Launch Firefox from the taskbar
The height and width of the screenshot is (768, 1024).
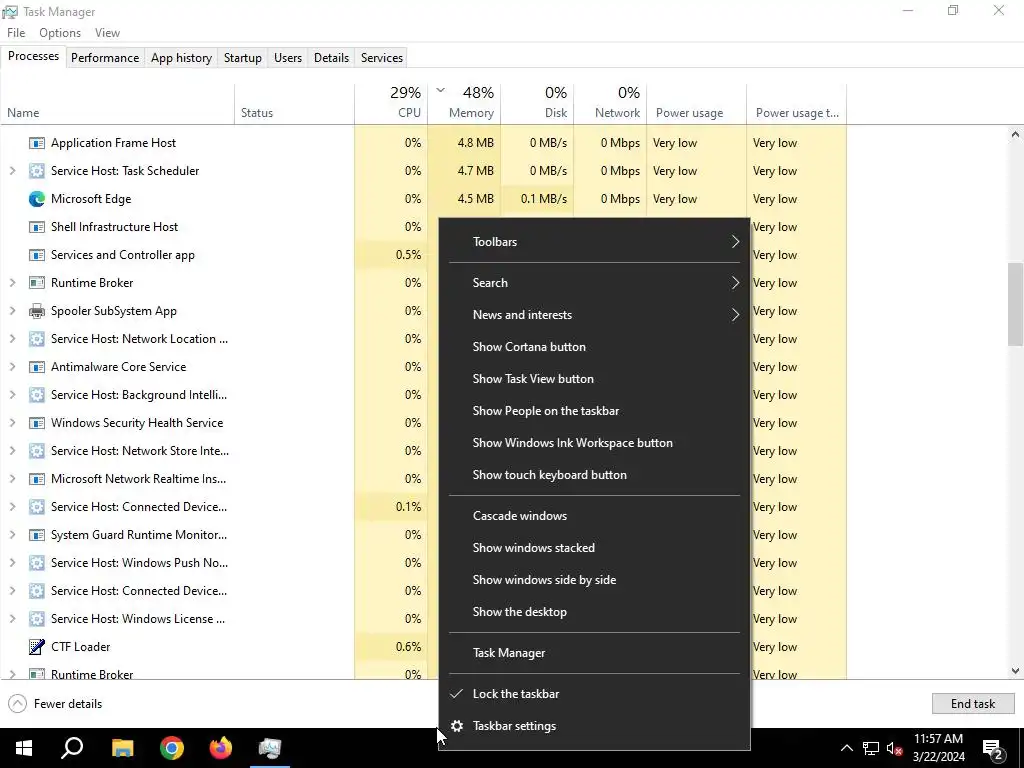[x=221, y=748]
